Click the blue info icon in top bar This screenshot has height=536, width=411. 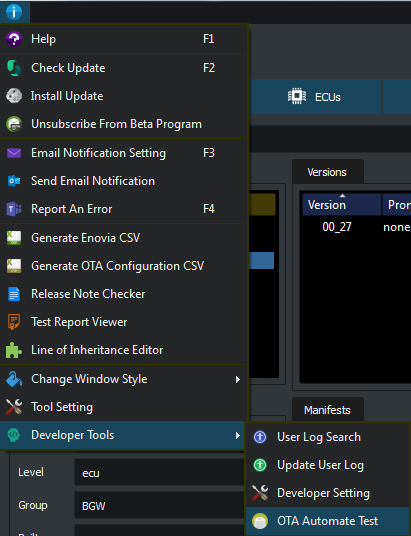14,12
